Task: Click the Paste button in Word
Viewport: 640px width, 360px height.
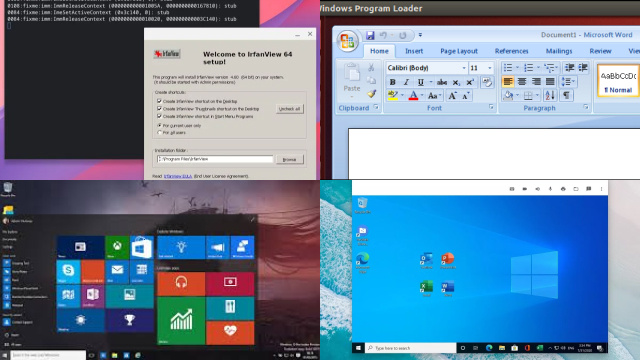Action: click(351, 80)
